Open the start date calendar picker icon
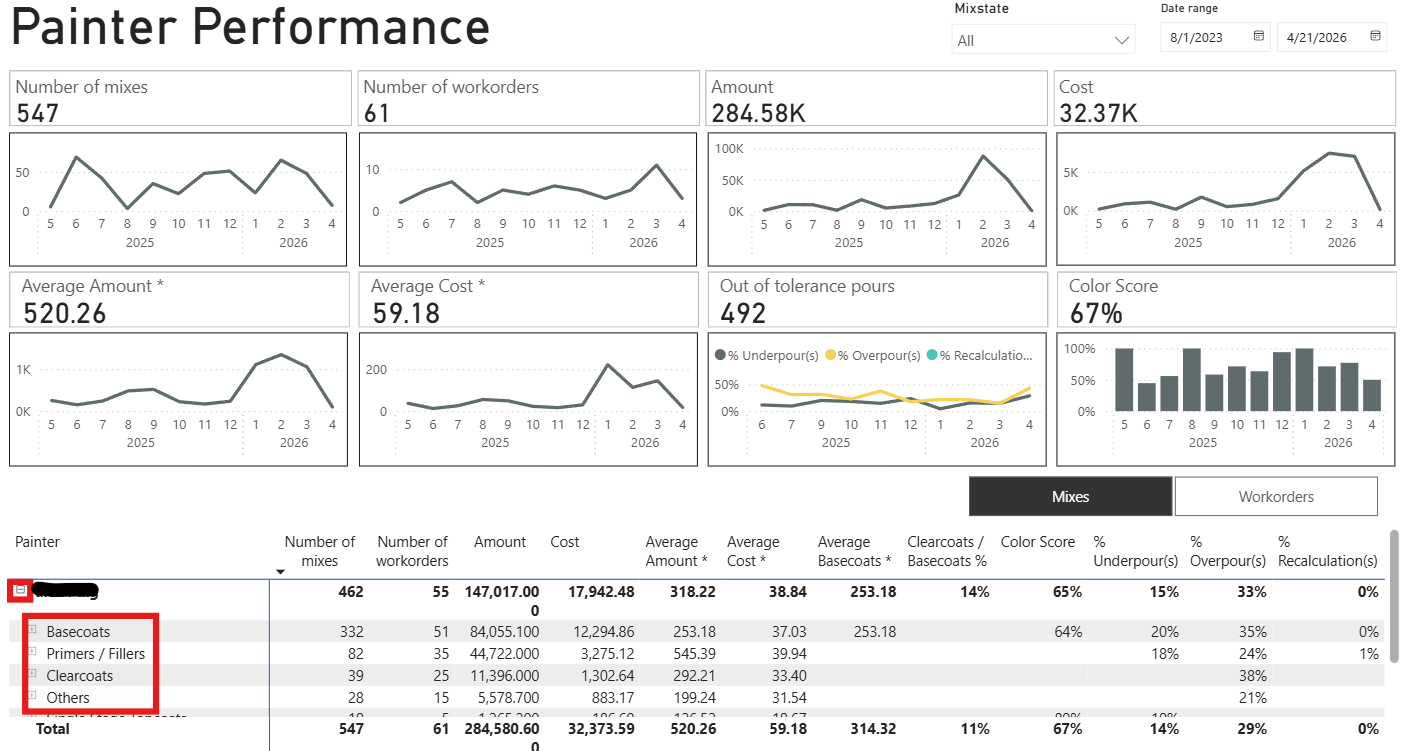This screenshot has width=1412, height=751. 1259,37
